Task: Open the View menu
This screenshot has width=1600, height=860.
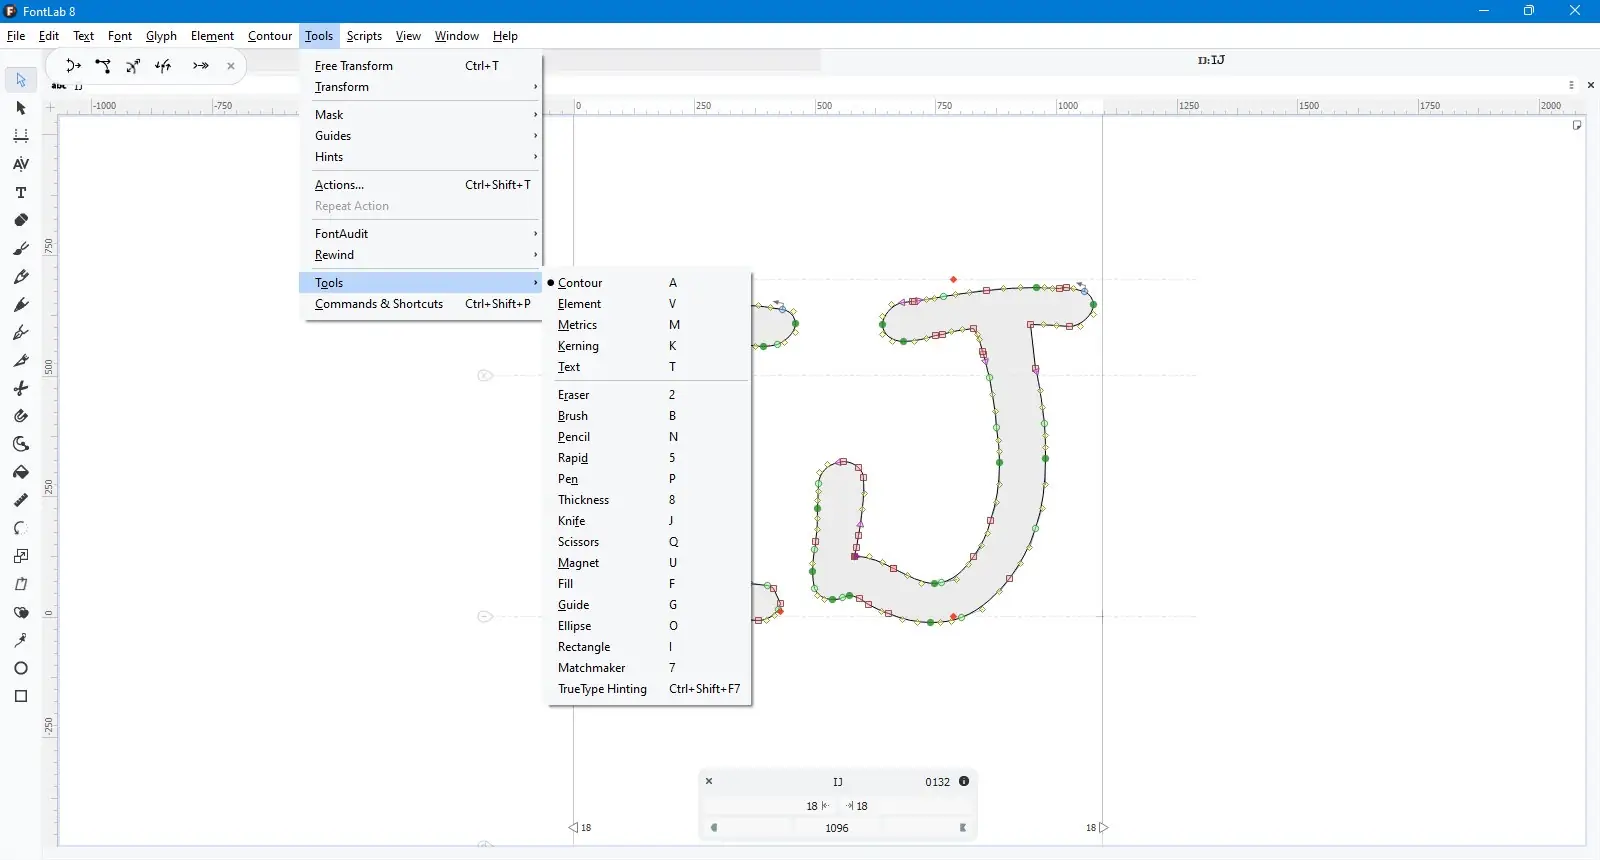Action: point(408,36)
